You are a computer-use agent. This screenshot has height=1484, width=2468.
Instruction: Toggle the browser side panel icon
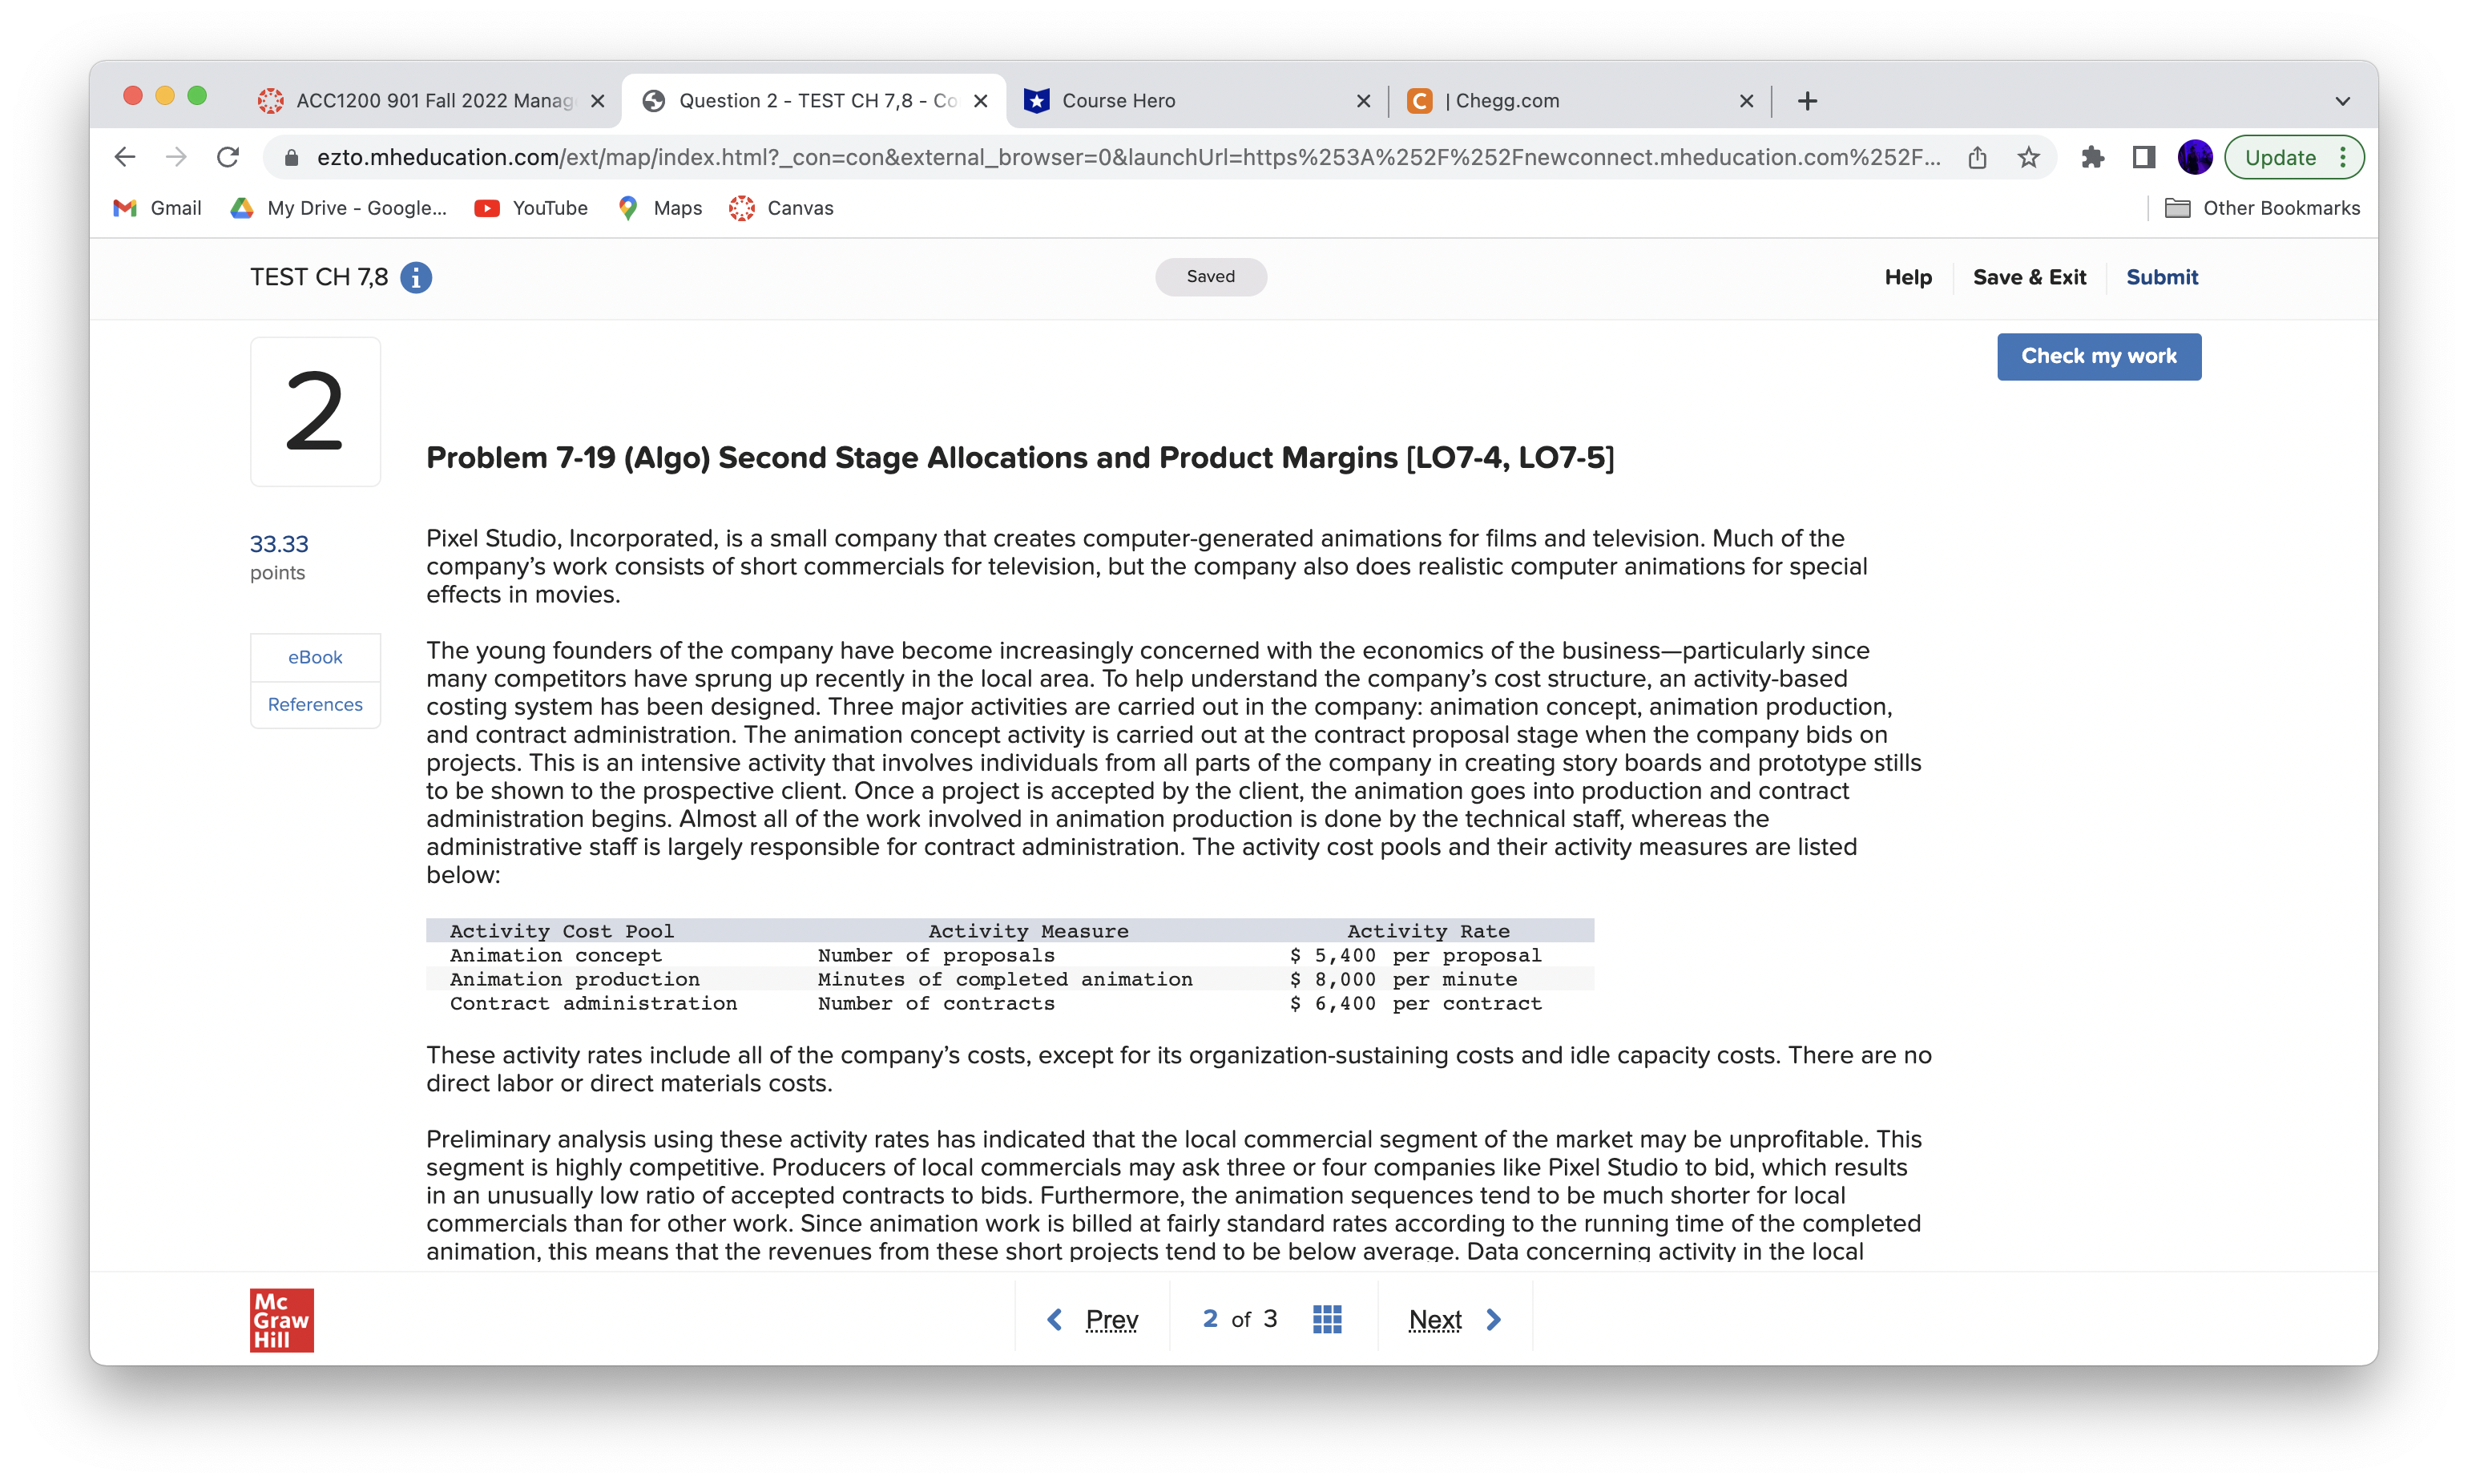tap(2142, 157)
